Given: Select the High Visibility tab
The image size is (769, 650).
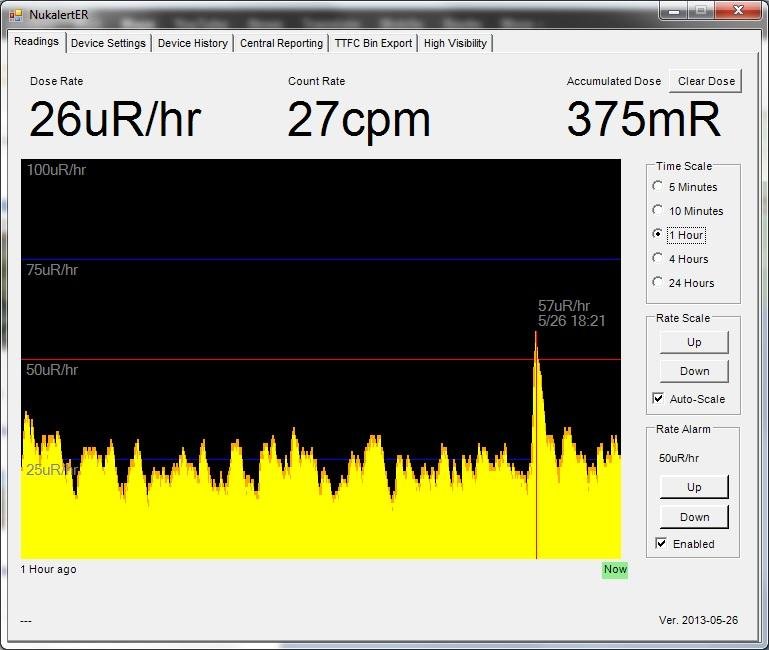Looking at the screenshot, I should point(455,43).
